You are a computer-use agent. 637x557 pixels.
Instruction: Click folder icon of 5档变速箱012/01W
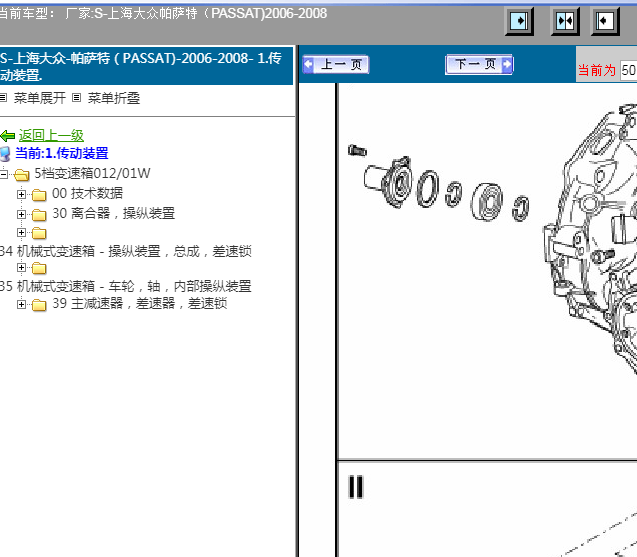22,175
